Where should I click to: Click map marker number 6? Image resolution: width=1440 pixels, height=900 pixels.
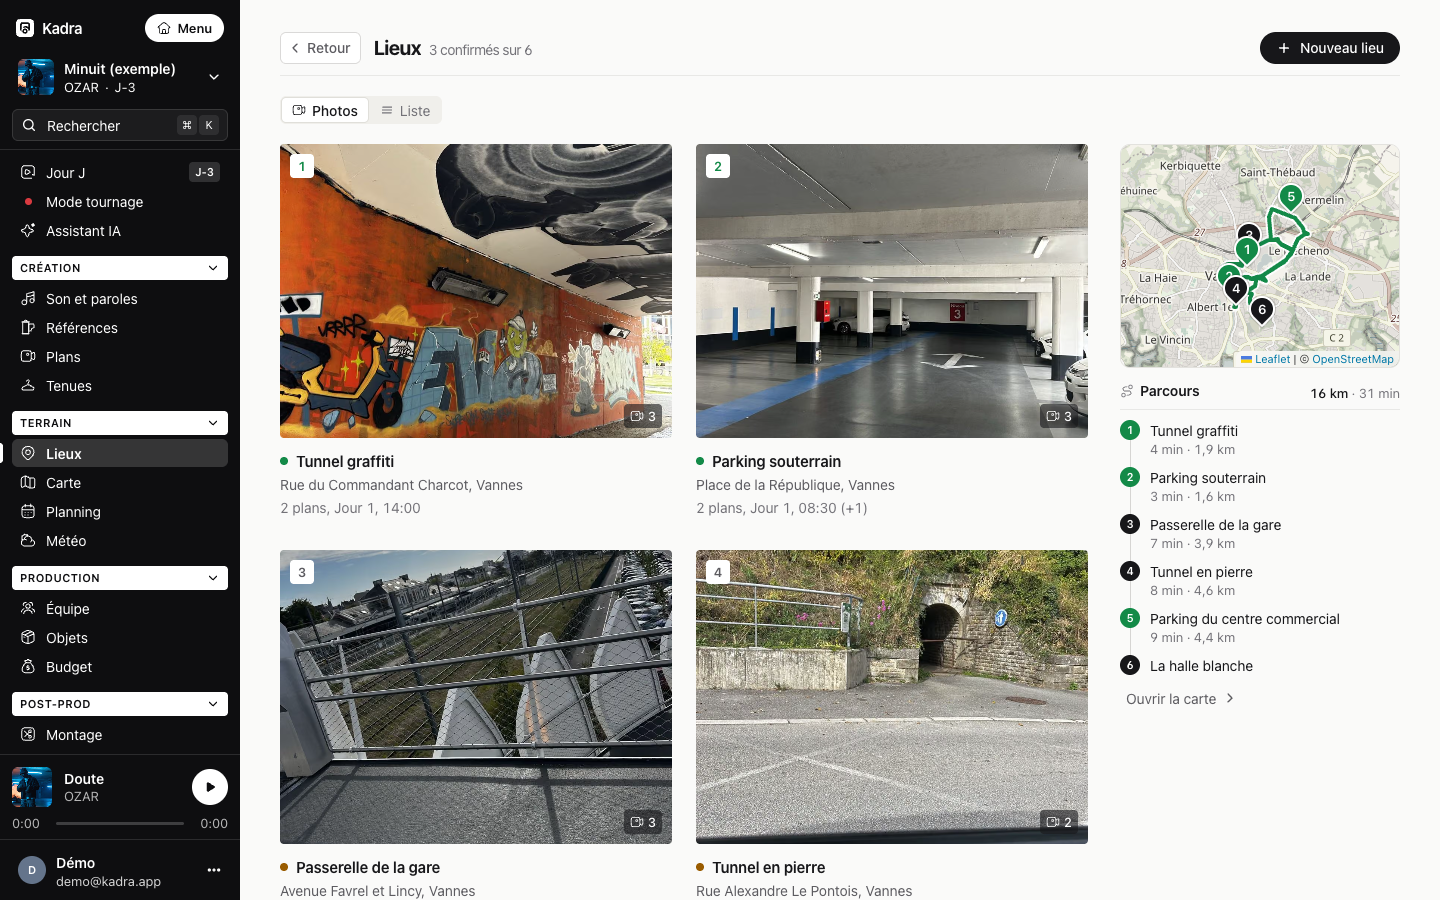coord(1262,311)
